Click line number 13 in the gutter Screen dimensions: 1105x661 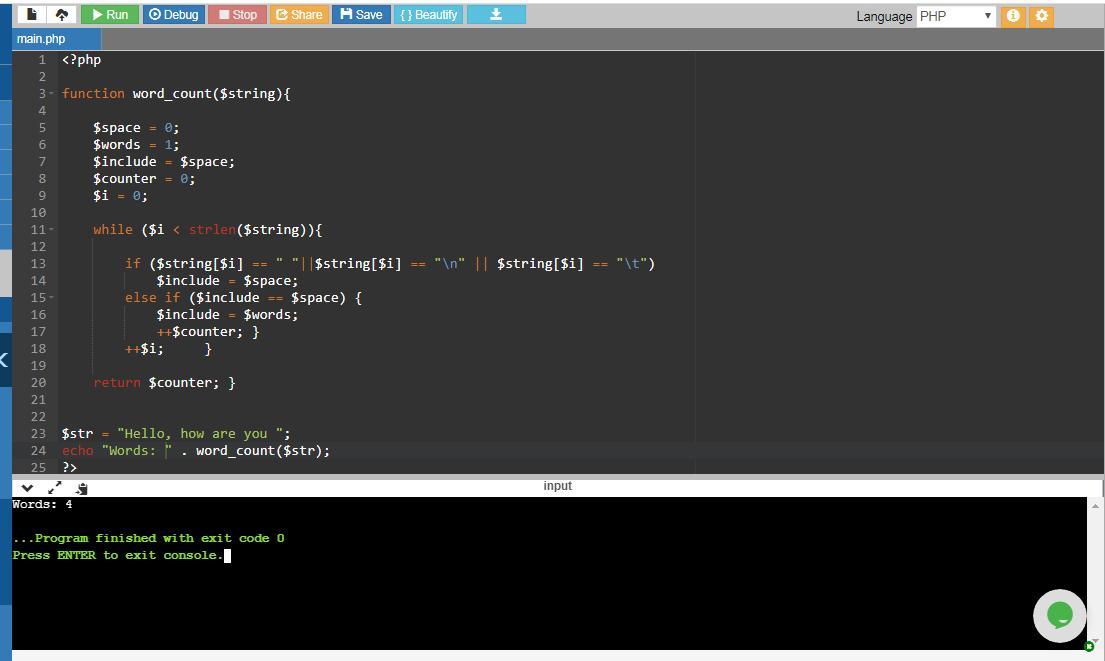click(x=38, y=264)
